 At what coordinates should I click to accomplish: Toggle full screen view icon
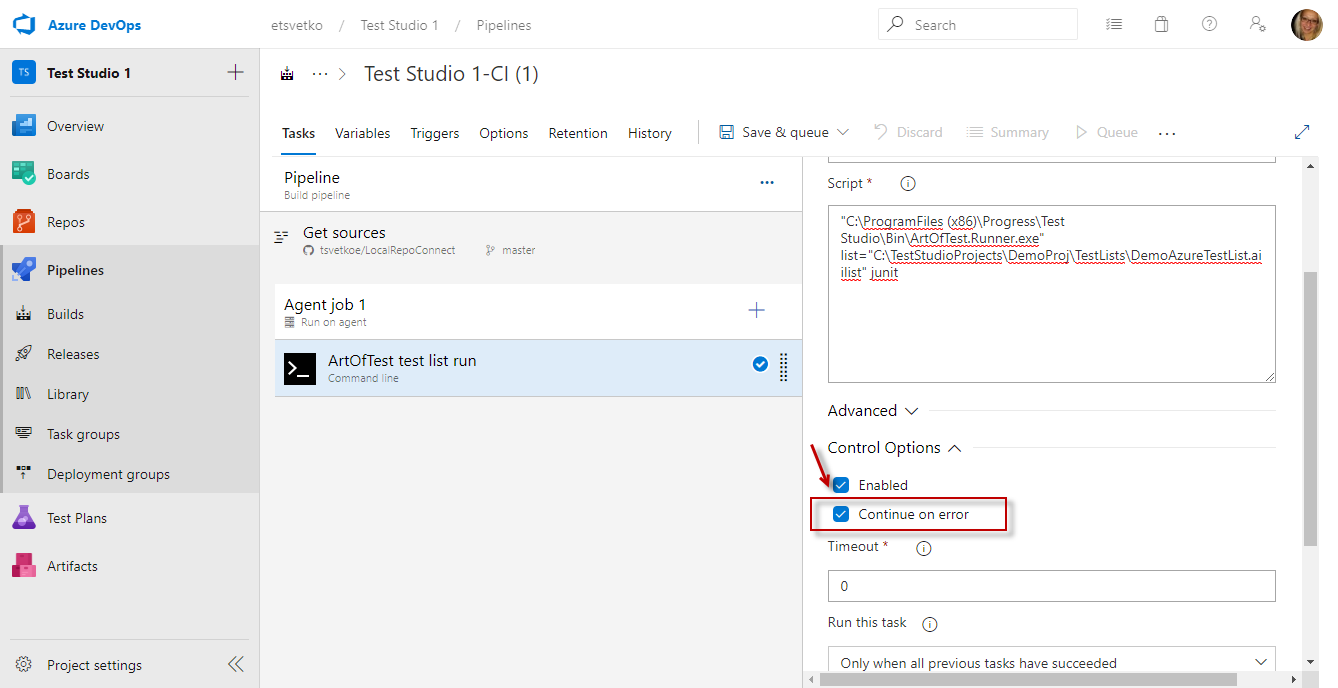[x=1302, y=132]
